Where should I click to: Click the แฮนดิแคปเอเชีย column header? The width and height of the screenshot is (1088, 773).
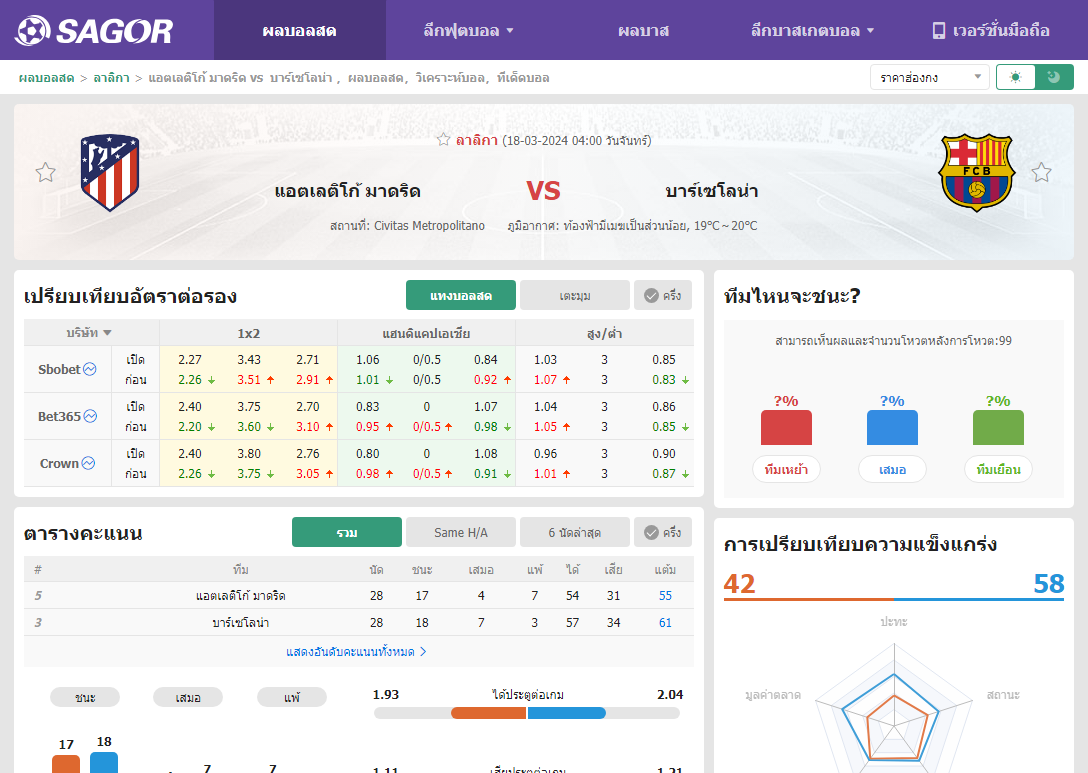[x=426, y=333]
